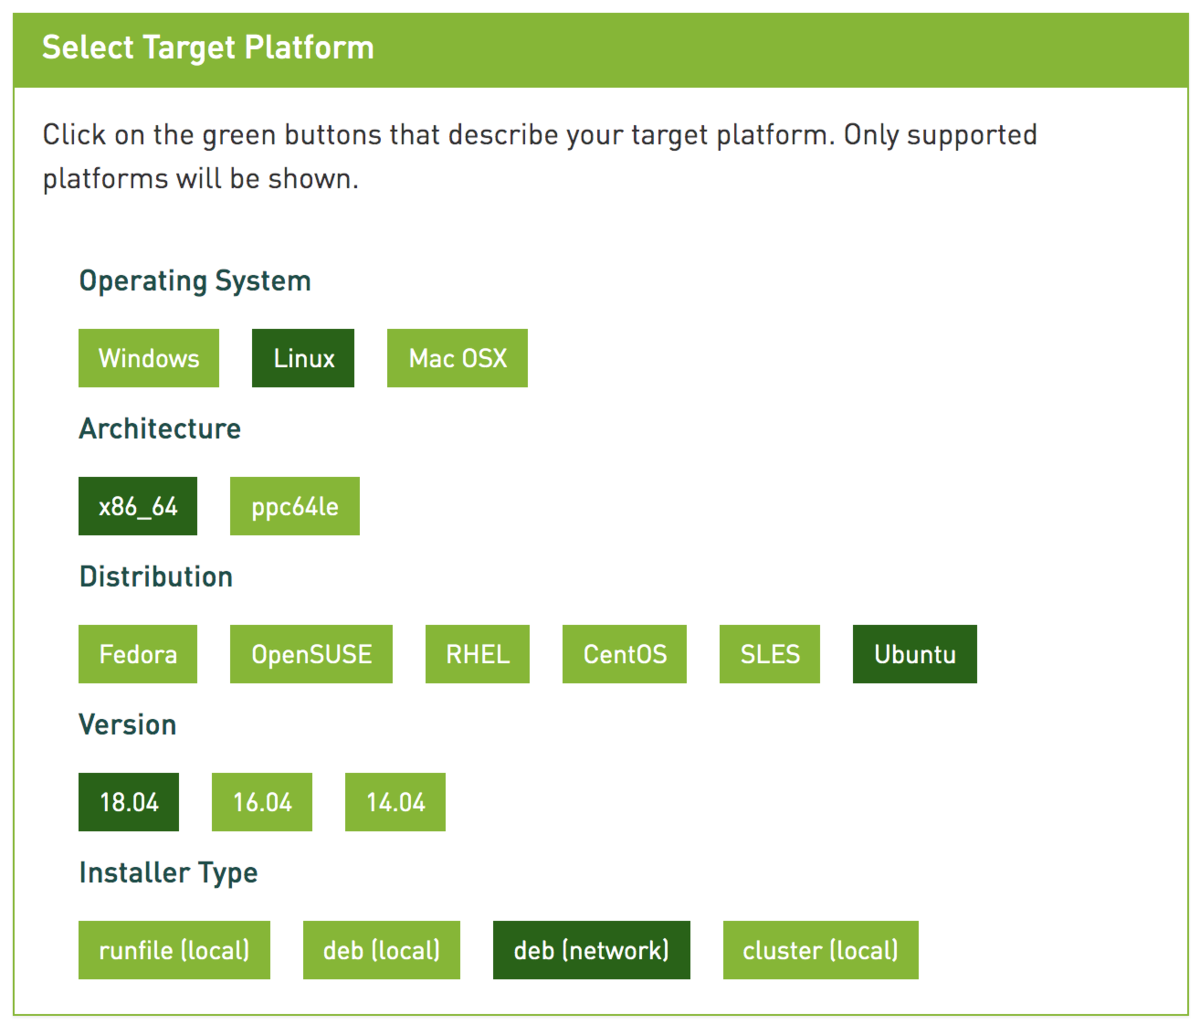Click the Ubuntu distribution button
The height and width of the screenshot is (1025, 1200).
click(915, 654)
